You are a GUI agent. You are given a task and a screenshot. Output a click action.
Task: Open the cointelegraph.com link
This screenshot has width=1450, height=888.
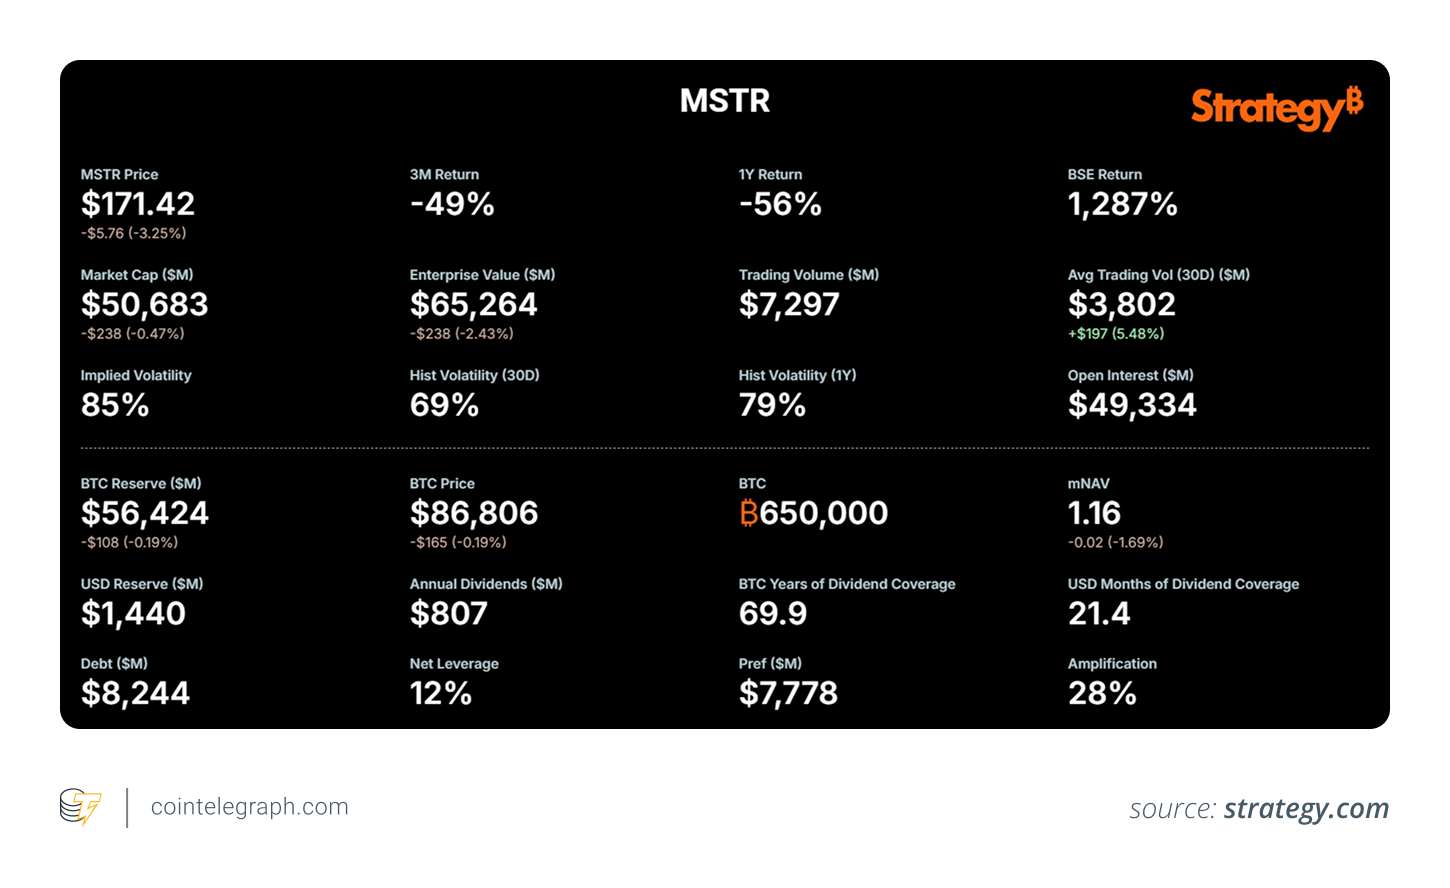[x=249, y=807]
